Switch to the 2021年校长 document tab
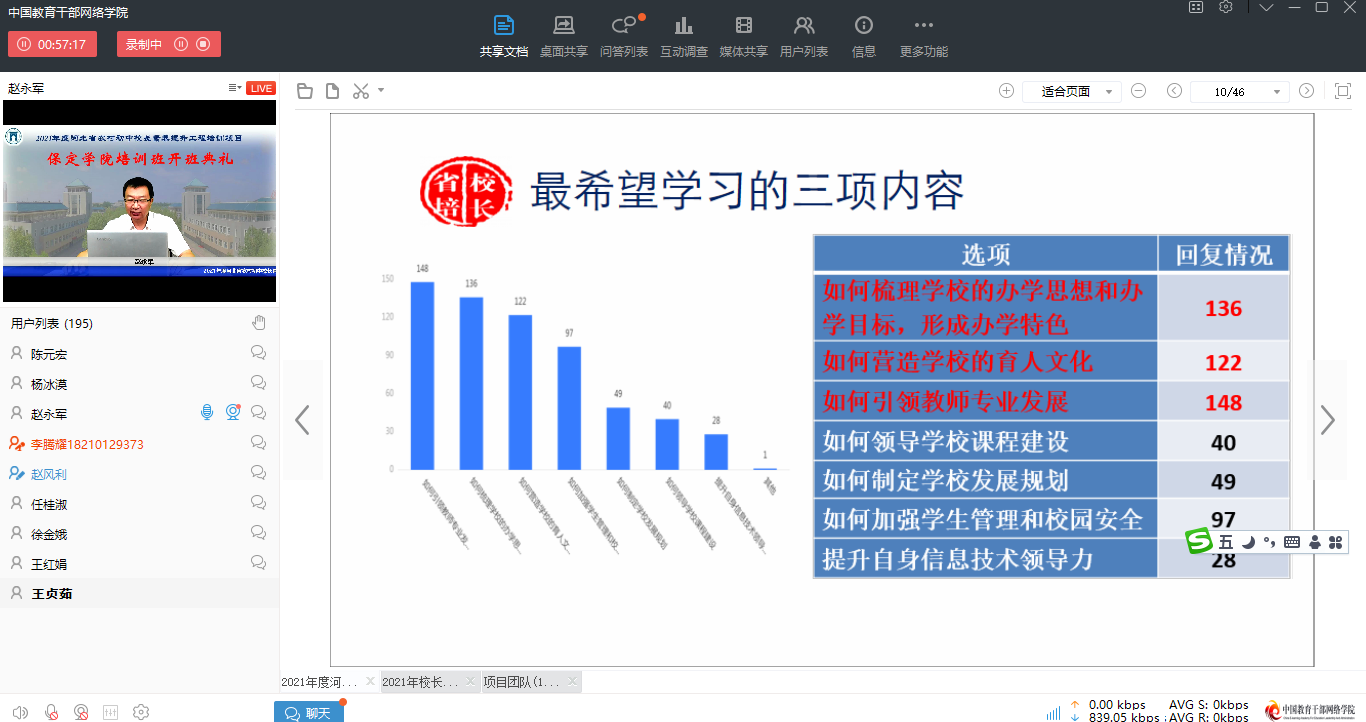Viewport: 1366px width, 722px height. [x=420, y=682]
